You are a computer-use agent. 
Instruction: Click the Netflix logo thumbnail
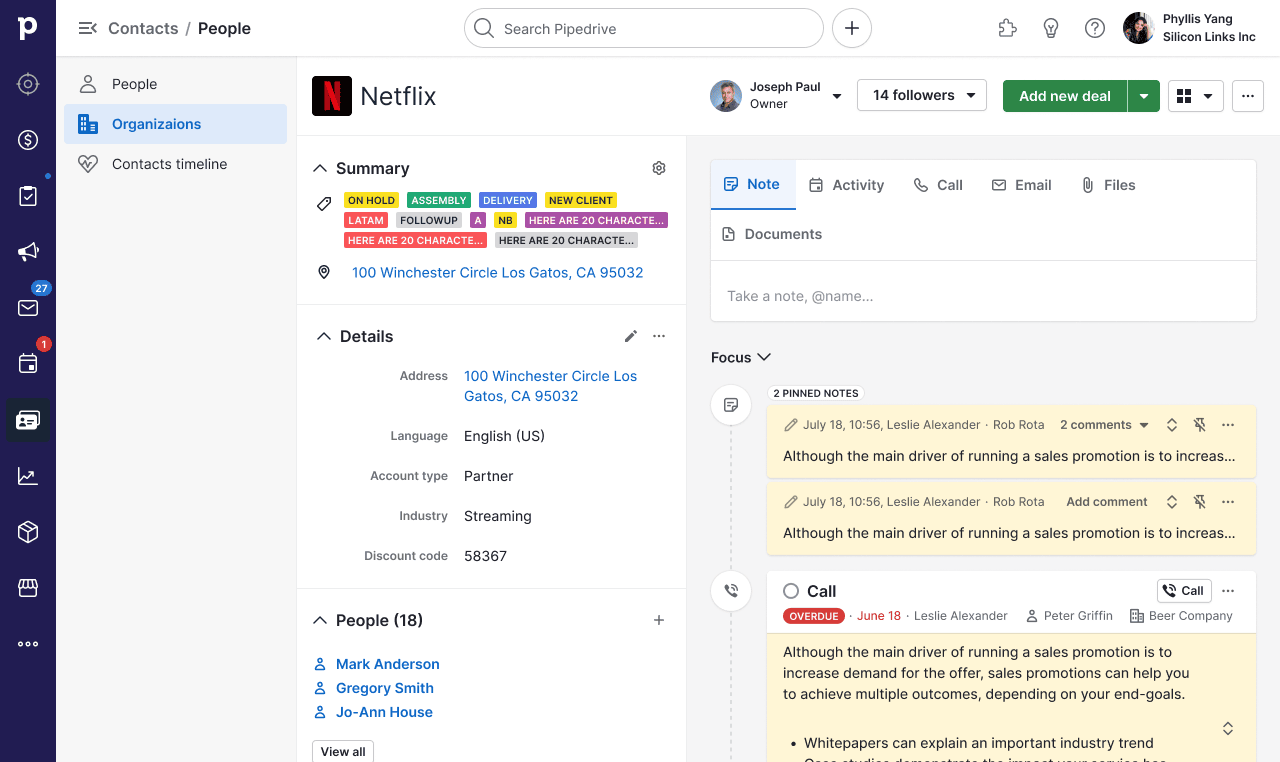point(332,96)
